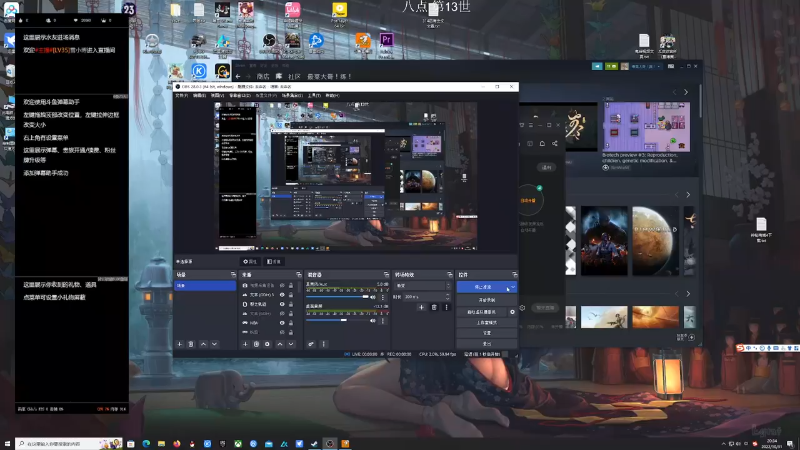Toggle lock on NBA source
The image size is (800, 450).
[291, 323]
